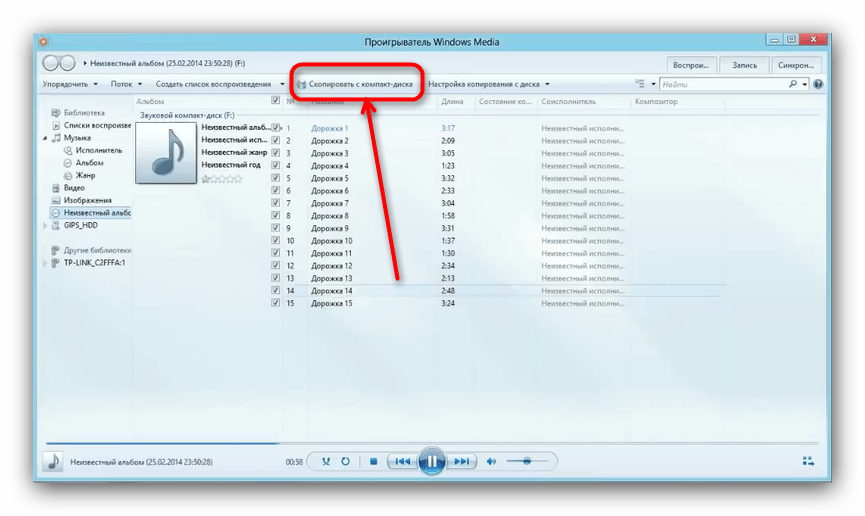Screen dimensions: 865x516
Task: Open the view options icon
Action: [640, 84]
